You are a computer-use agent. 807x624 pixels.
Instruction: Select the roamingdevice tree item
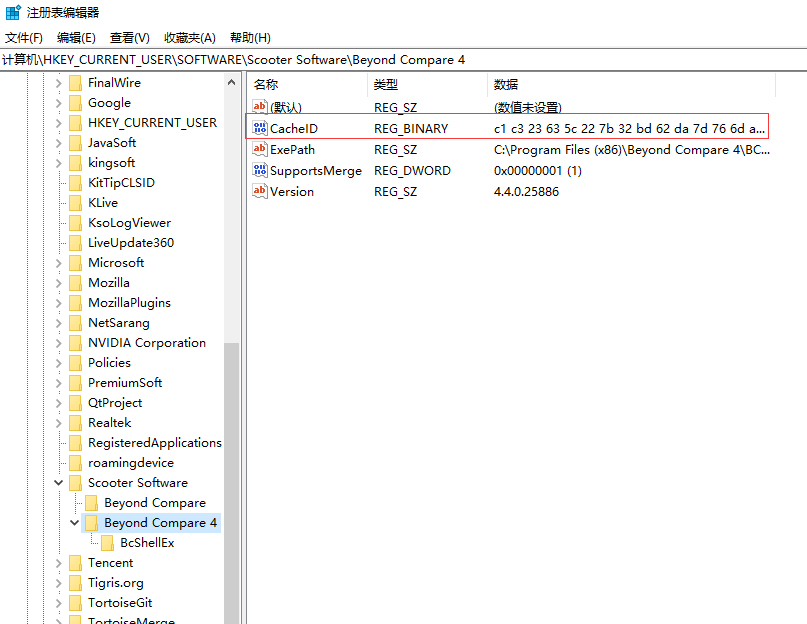click(x=131, y=463)
